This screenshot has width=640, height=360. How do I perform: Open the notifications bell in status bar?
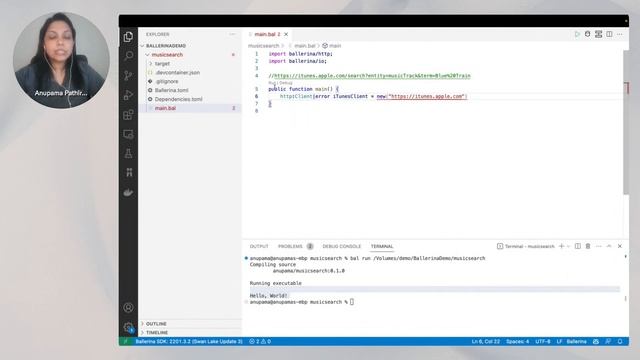[x=620, y=341]
